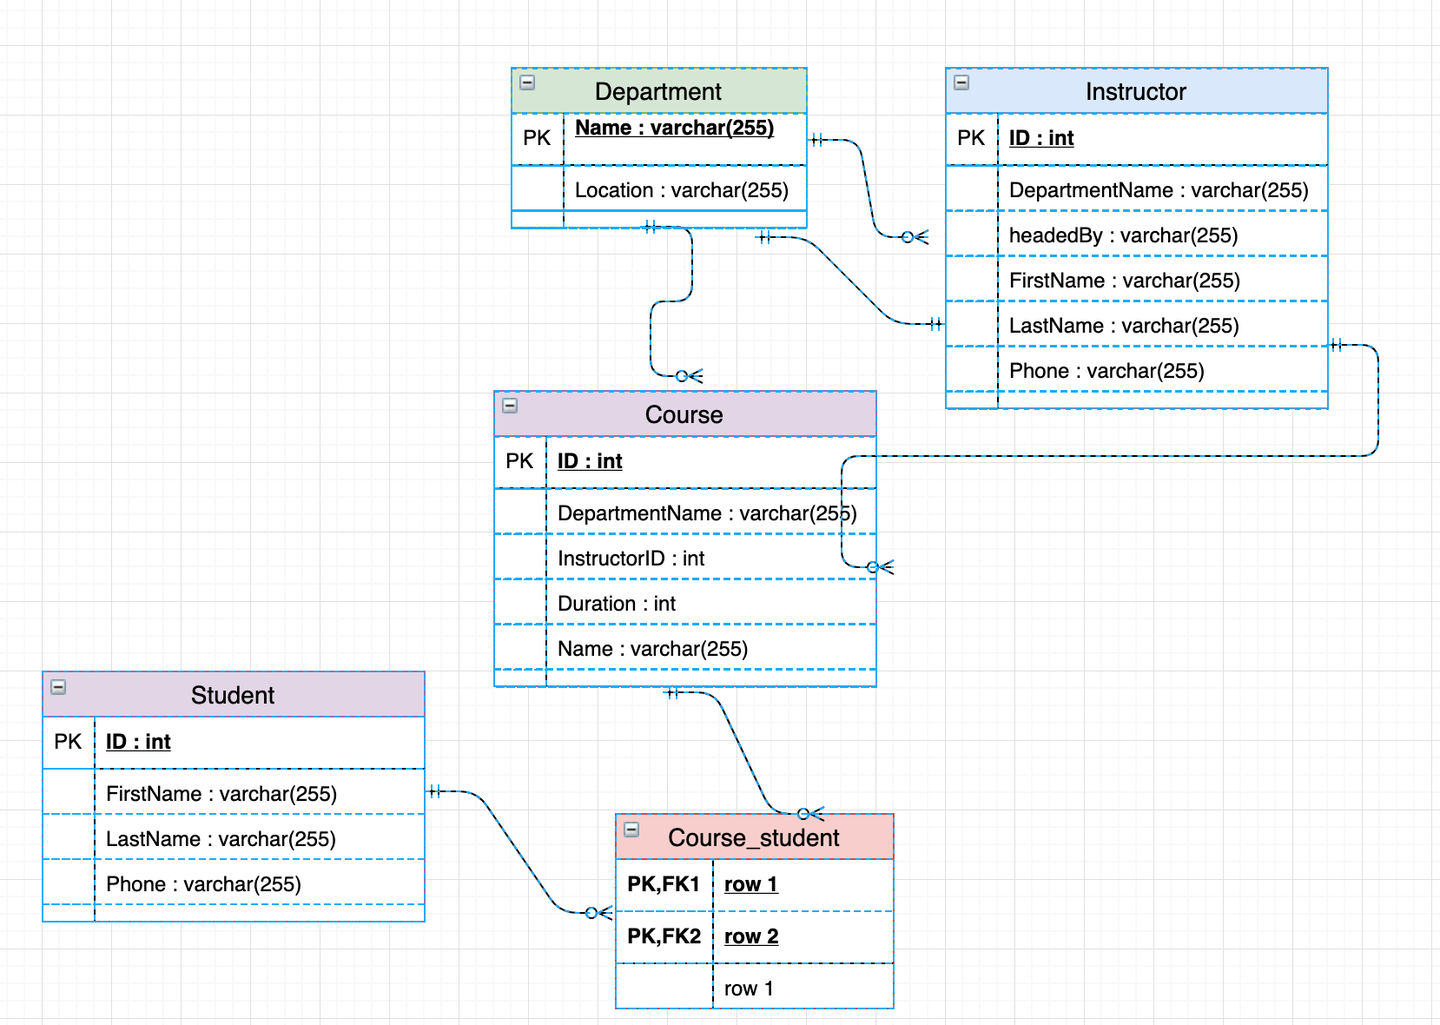The image size is (1440, 1025).
Task: Collapse the Instructor table
Action: pos(961,83)
